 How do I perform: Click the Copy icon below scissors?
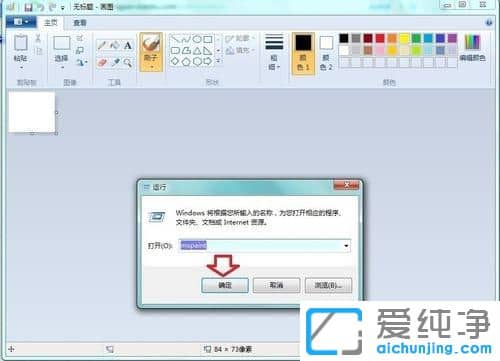point(38,51)
